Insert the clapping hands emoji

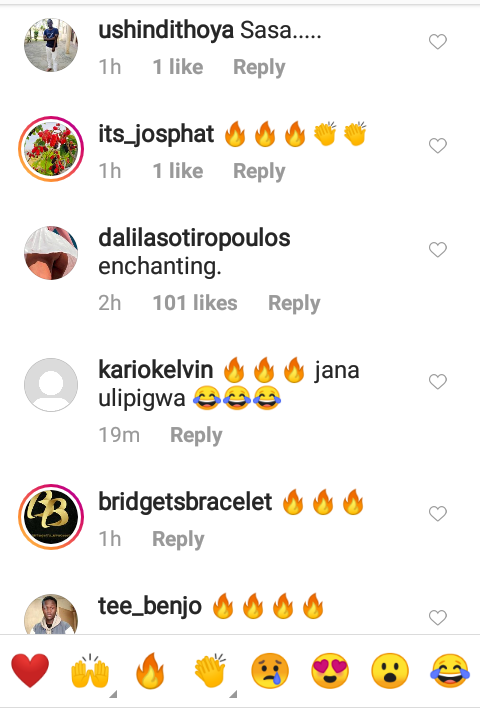[x=210, y=671]
